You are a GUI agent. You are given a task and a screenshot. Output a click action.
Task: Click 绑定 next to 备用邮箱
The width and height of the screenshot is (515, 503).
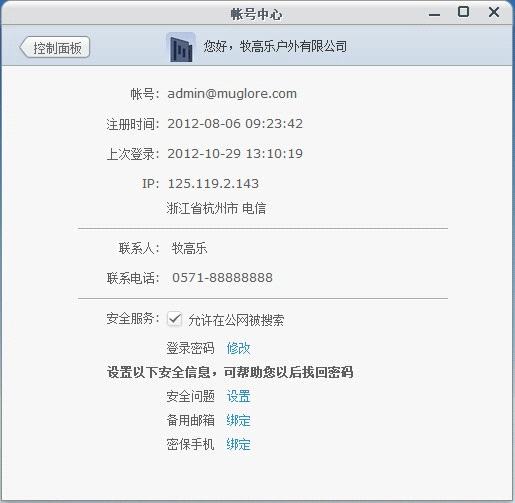tap(238, 420)
